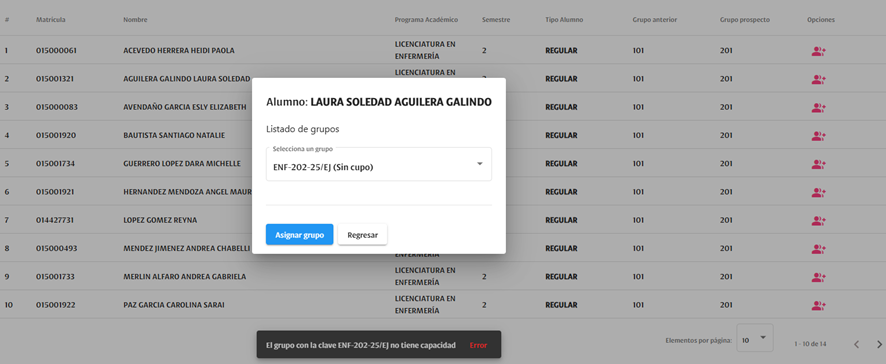Click assign-group icon for AGUILERA GALINDO LAURA SOLEDAD
The width and height of the screenshot is (886, 364).
pos(819,79)
